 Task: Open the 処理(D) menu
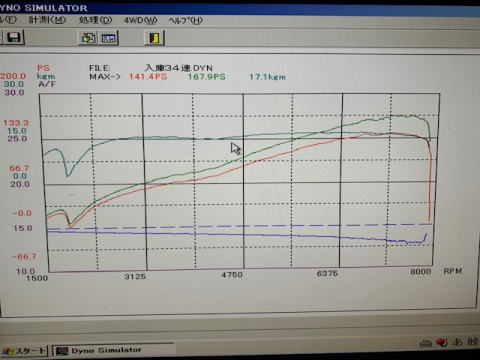coord(95,20)
